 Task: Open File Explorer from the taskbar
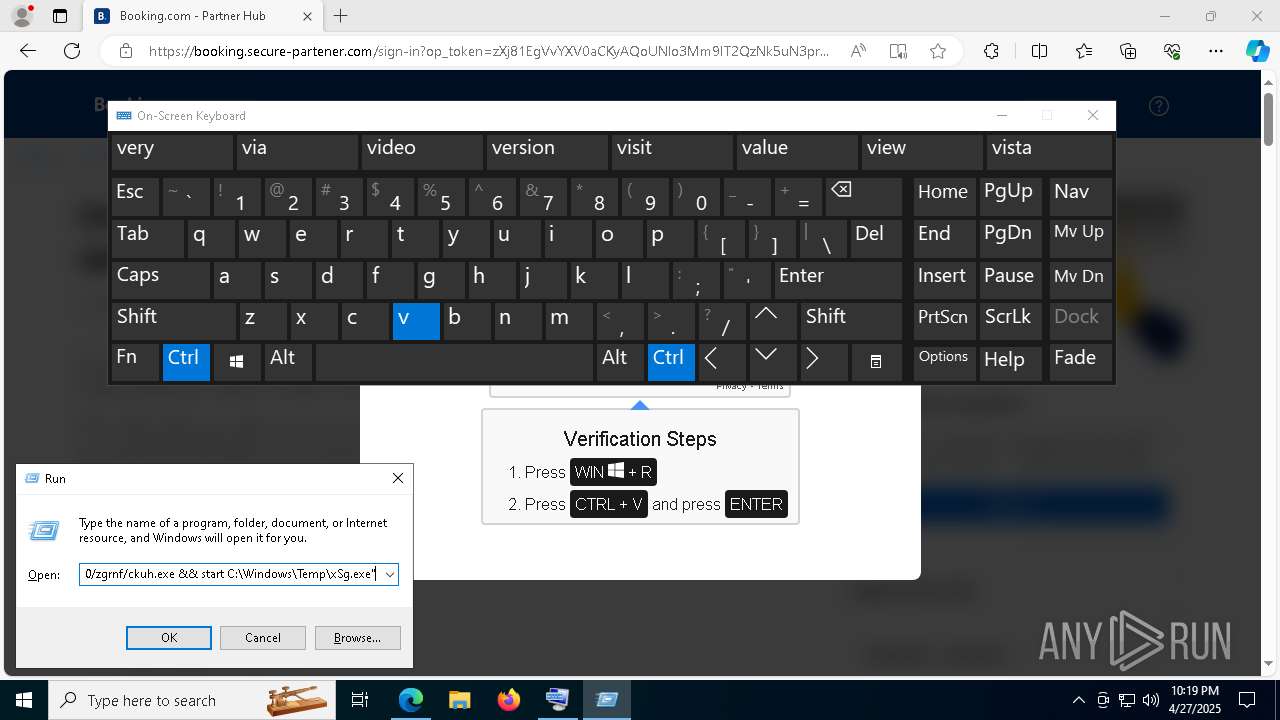point(459,700)
